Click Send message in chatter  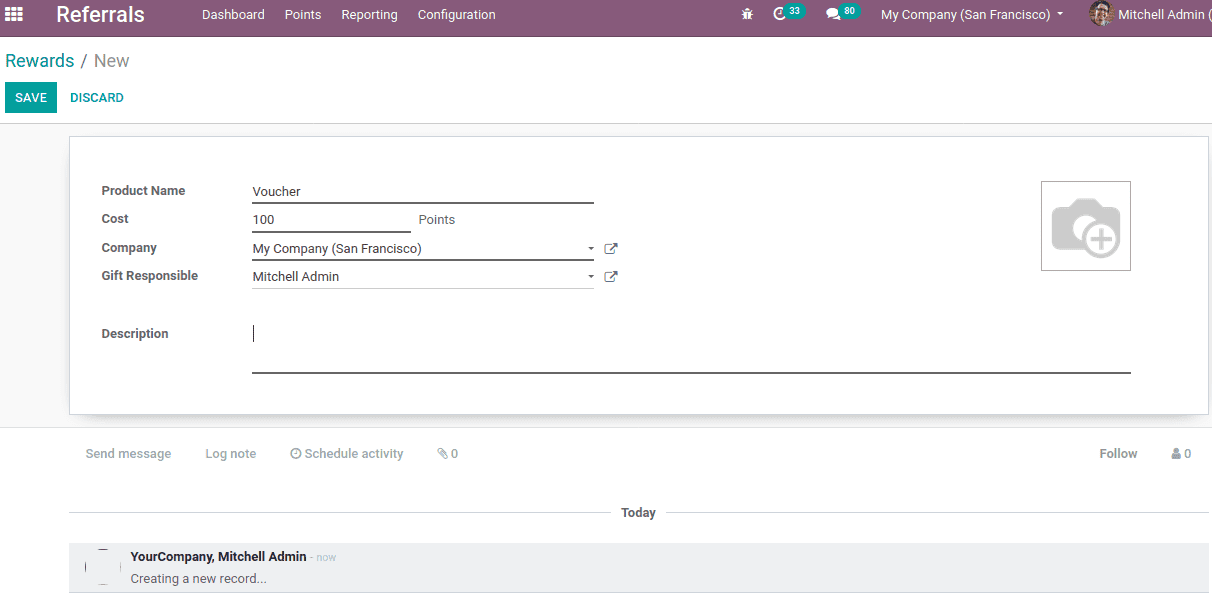click(x=128, y=454)
